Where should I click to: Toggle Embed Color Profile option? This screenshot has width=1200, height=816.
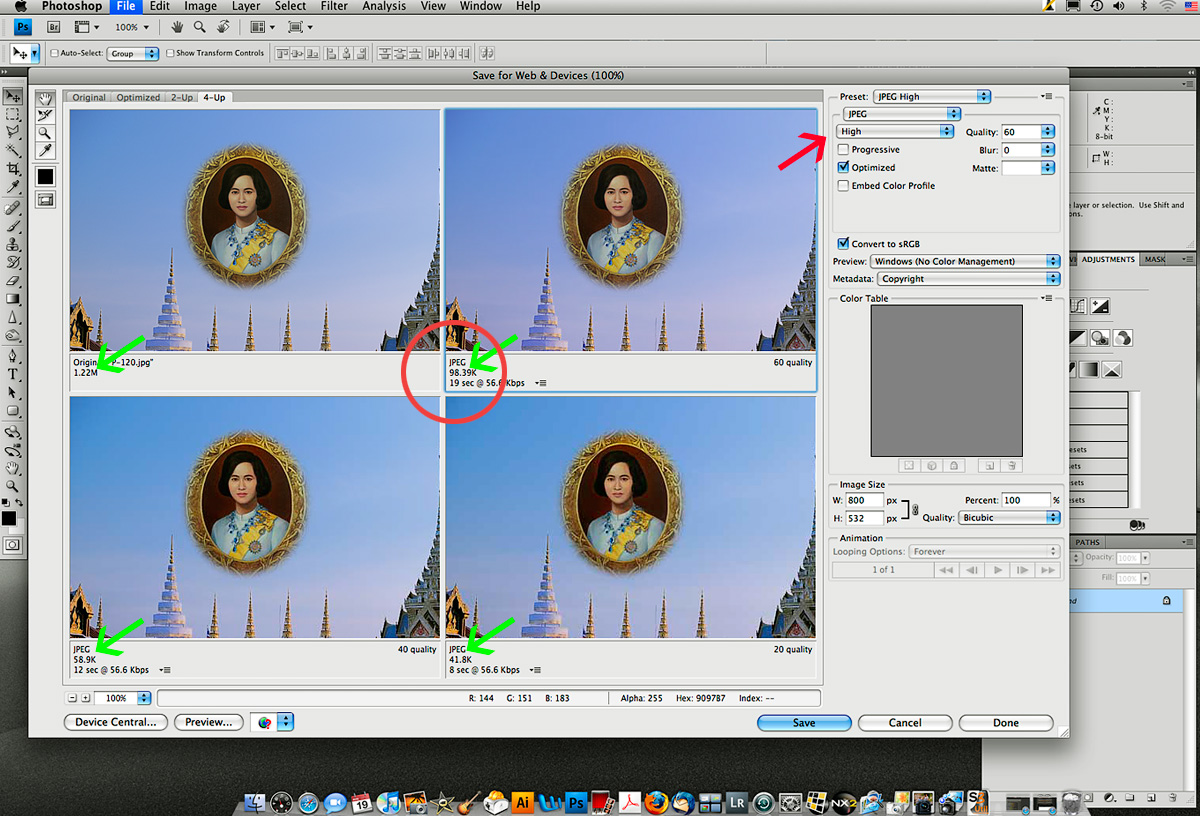pyautogui.click(x=844, y=186)
